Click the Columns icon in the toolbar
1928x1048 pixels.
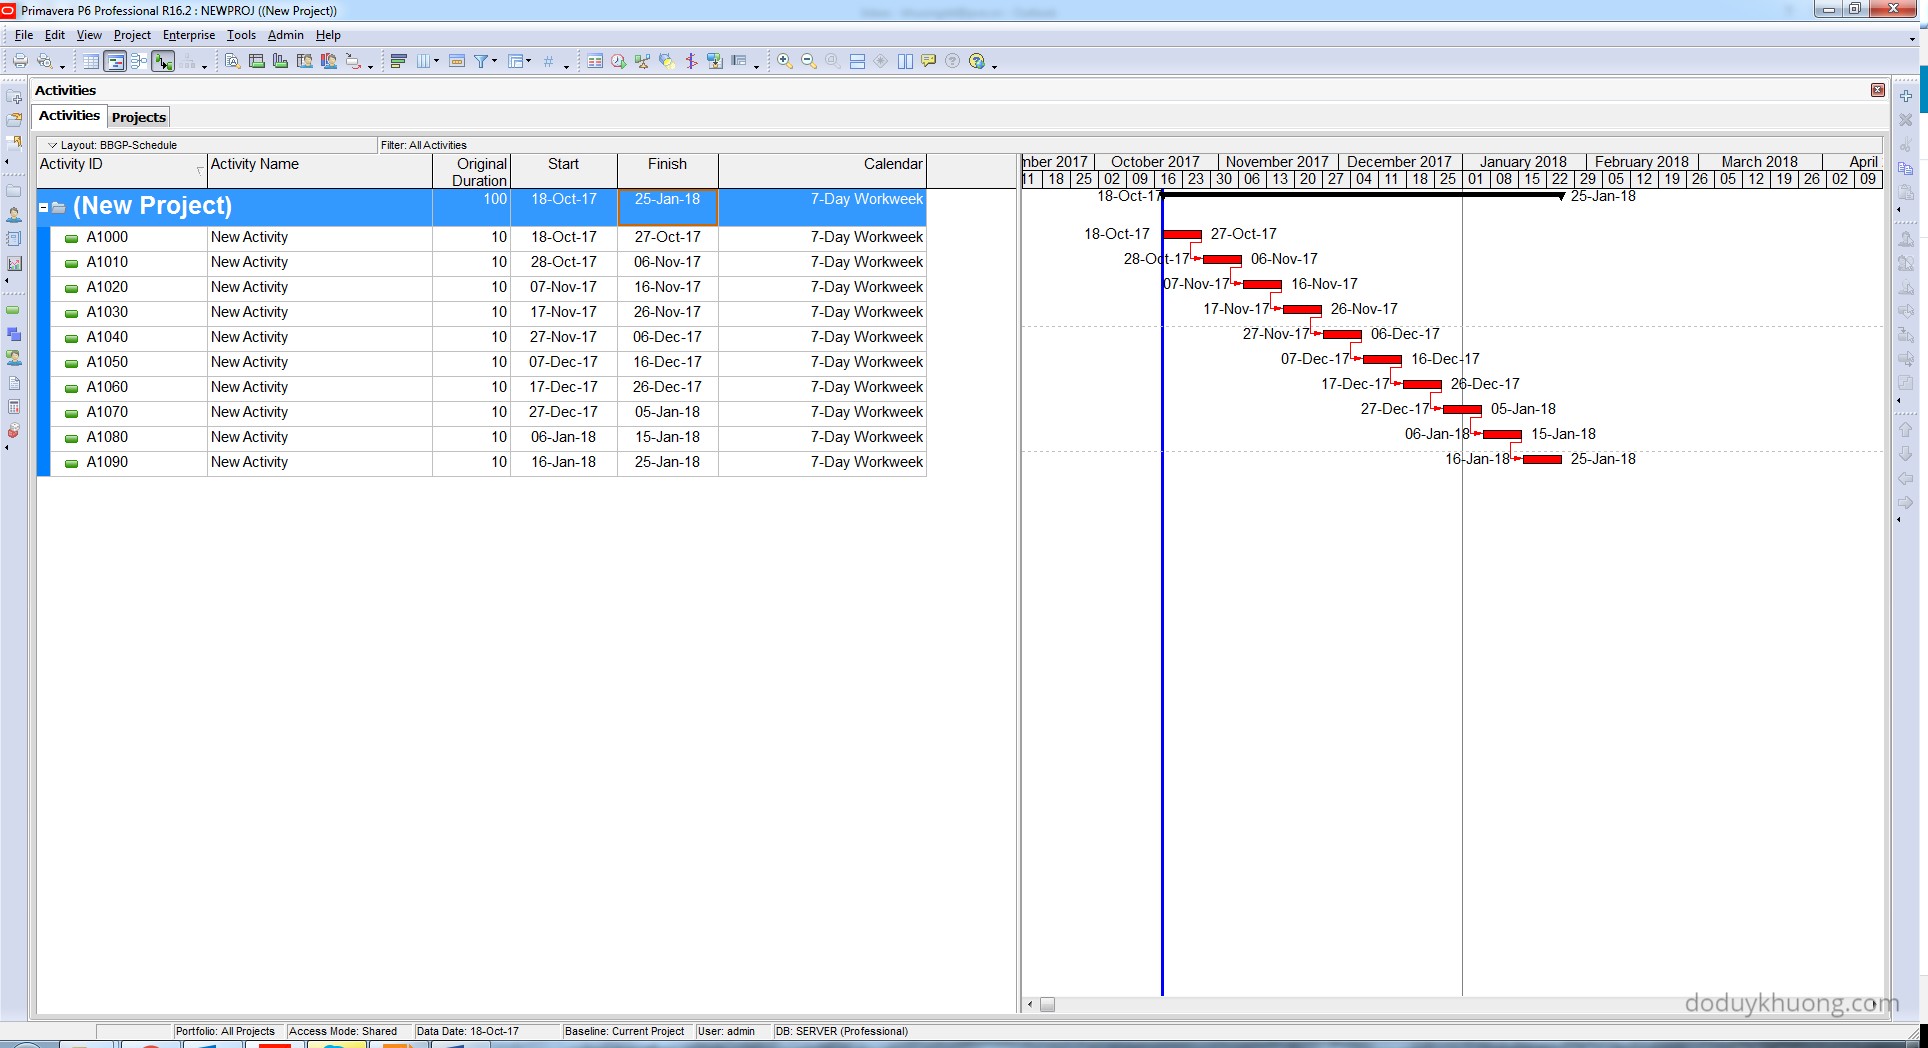[x=424, y=62]
